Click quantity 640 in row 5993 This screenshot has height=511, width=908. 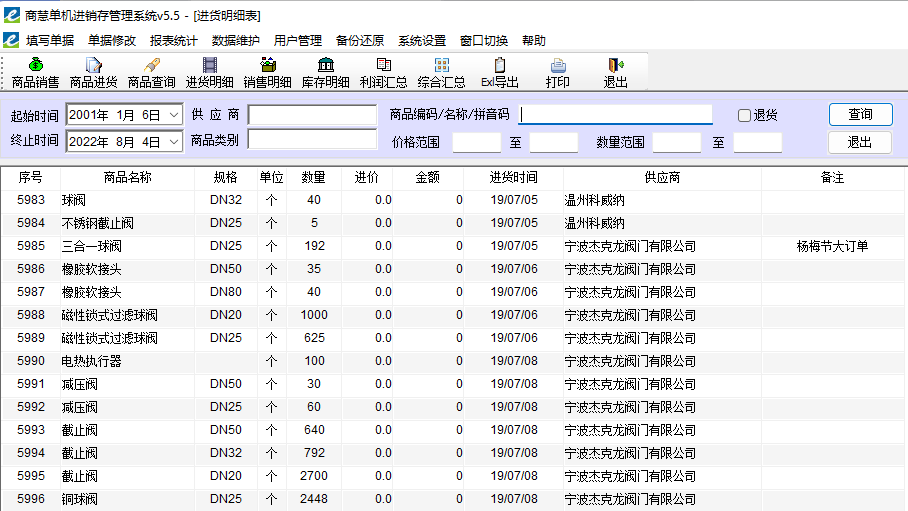[x=314, y=430]
